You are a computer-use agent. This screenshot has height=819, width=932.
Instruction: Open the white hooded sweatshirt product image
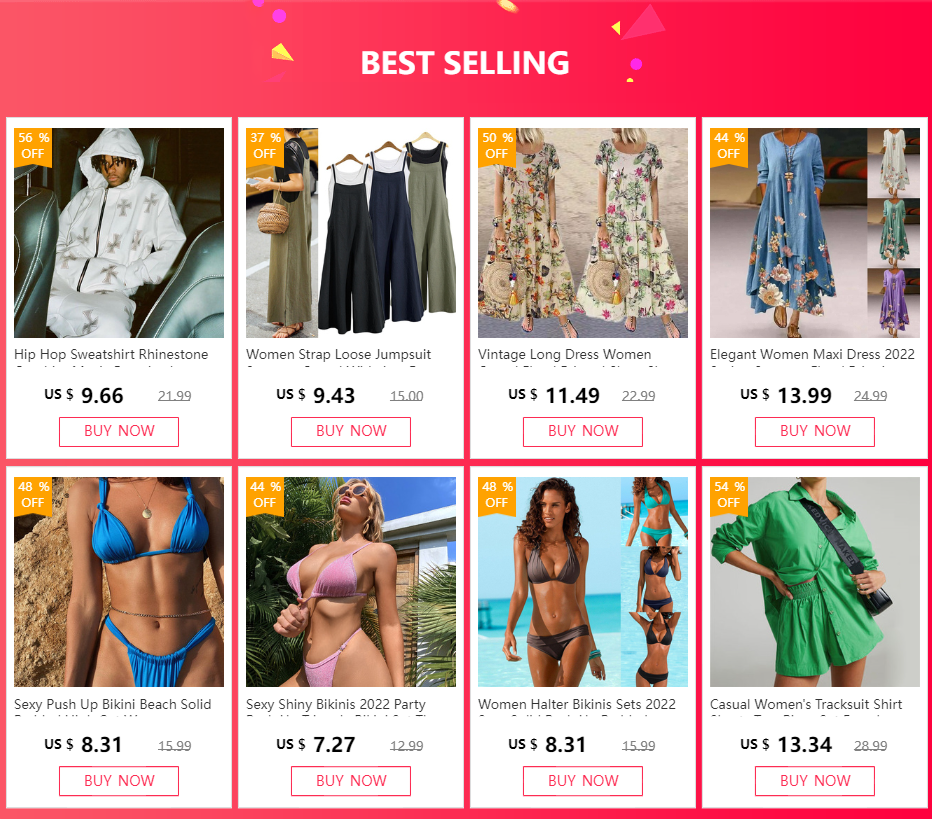pyautogui.click(x=119, y=233)
